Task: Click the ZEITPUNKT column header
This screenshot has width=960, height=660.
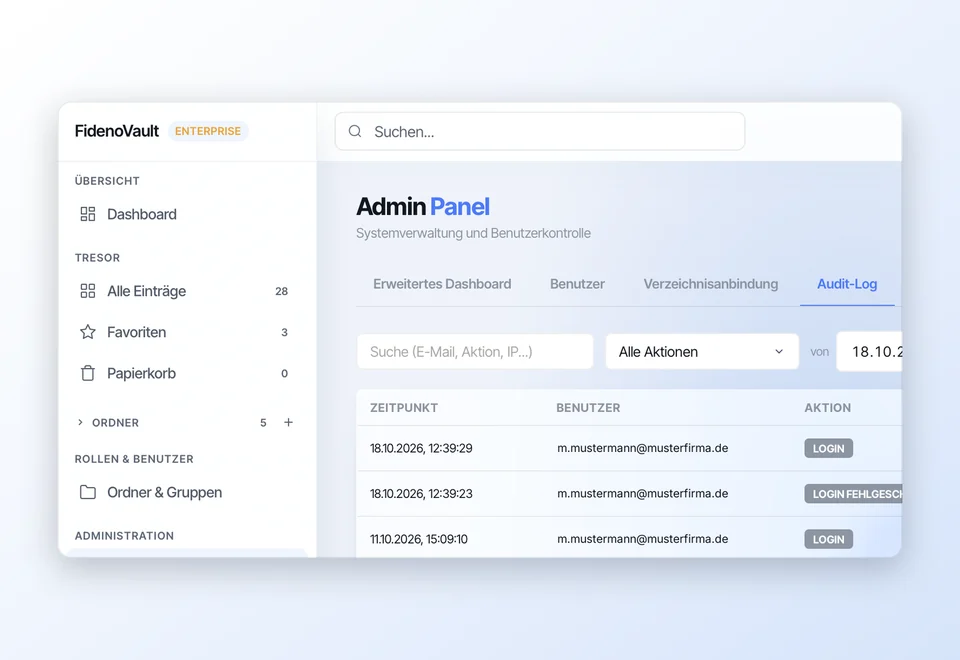Action: pyautogui.click(x=404, y=408)
